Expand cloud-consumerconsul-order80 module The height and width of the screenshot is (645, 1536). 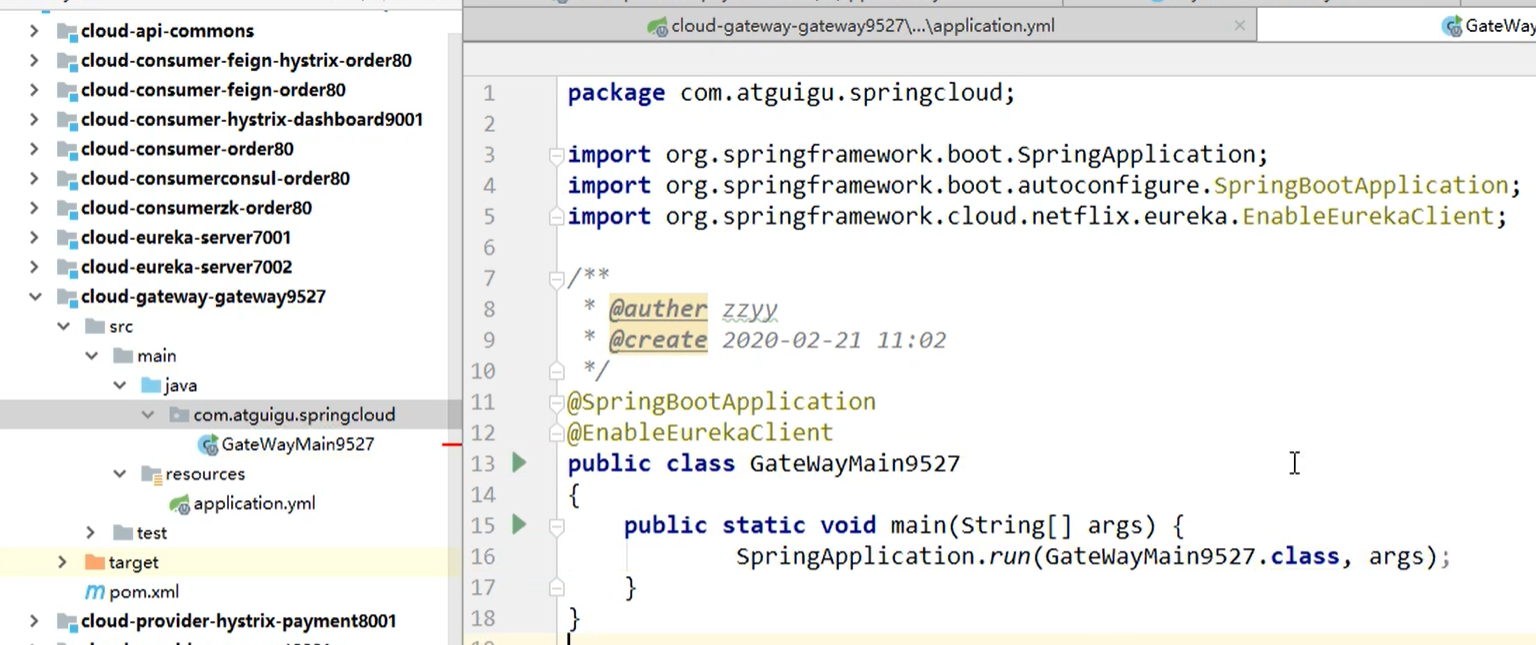[34, 179]
